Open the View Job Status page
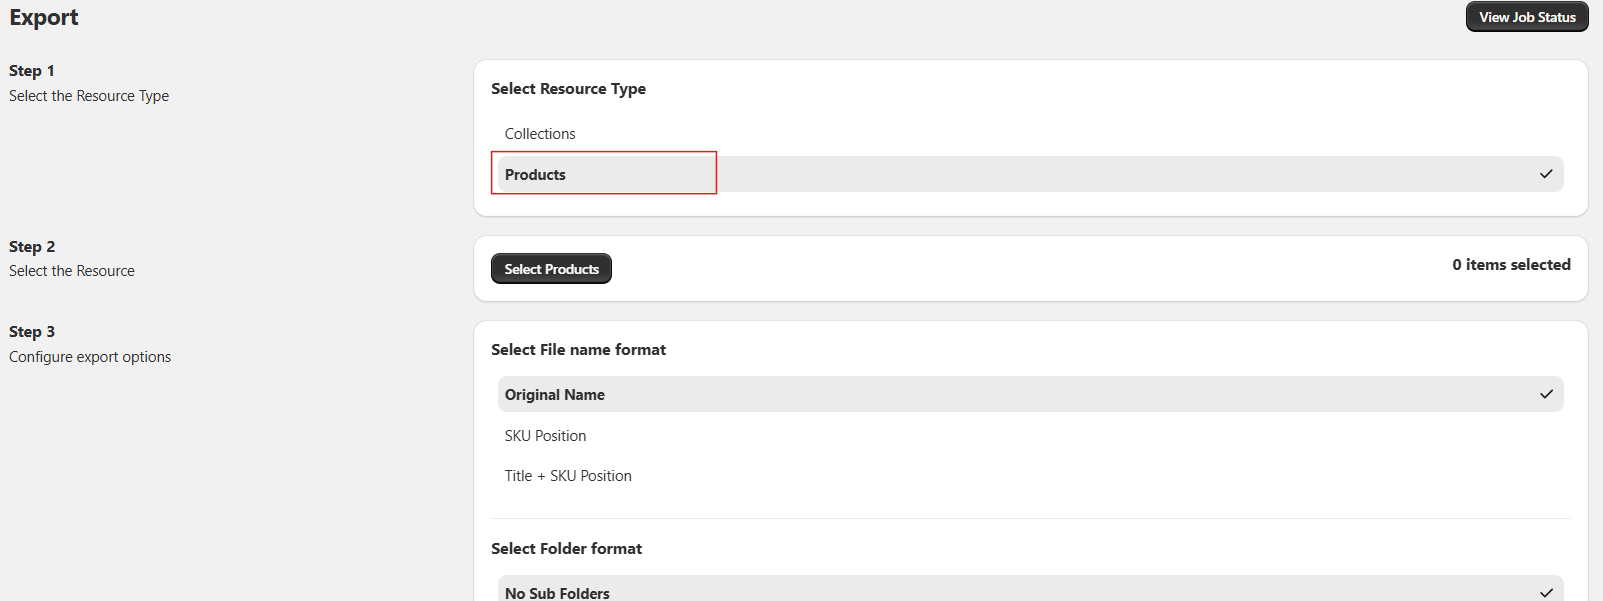The height and width of the screenshot is (601, 1603). coord(1527,17)
